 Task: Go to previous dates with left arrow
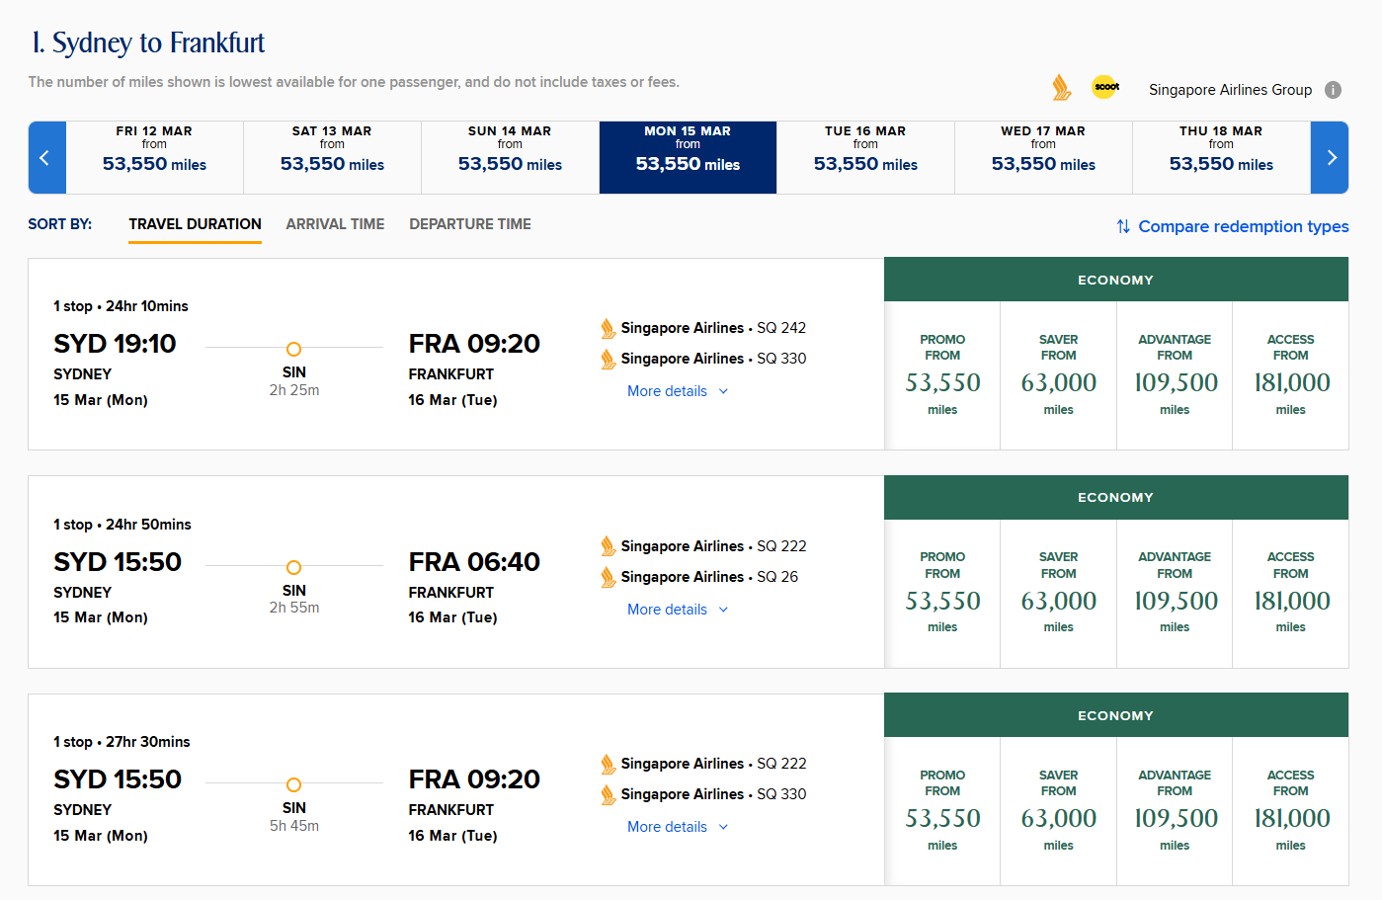click(46, 158)
